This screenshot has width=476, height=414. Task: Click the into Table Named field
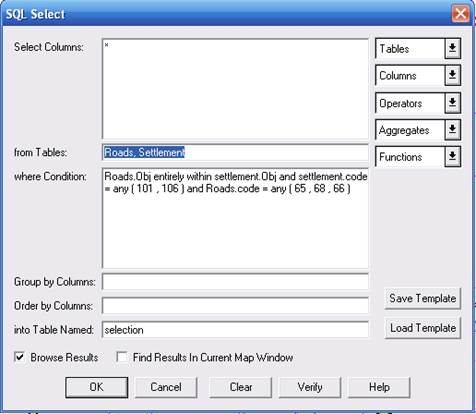pyautogui.click(x=235, y=330)
